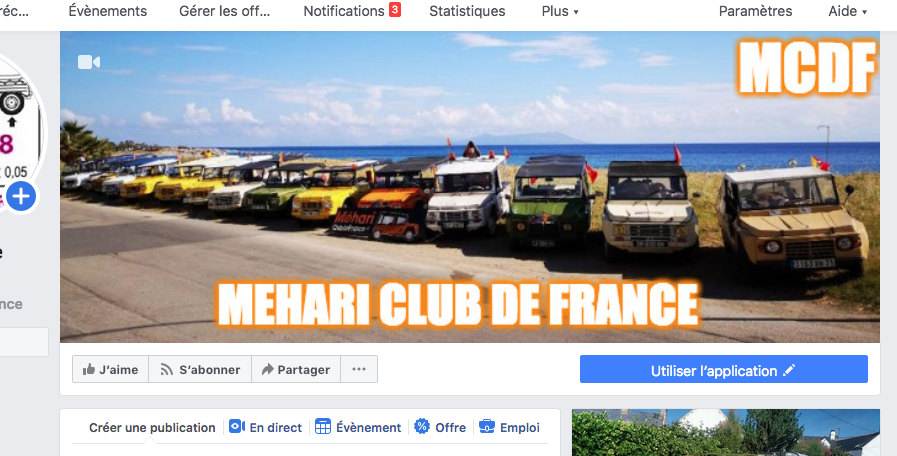This screenshot has height=456, width=897.
Task: Like the page with J'aime button
Action: [x=110, y=369]
